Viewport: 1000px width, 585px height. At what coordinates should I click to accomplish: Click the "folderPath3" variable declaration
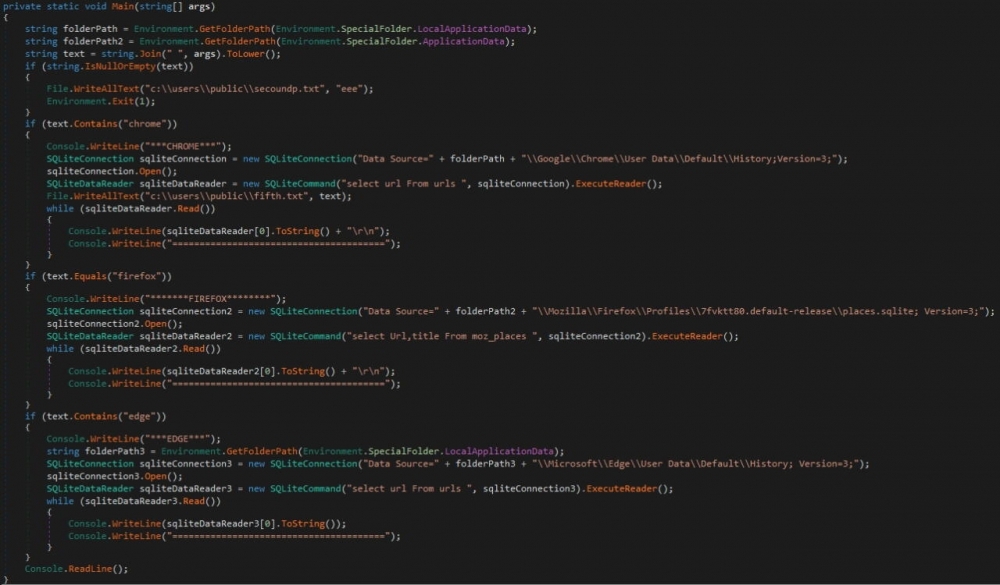(115, 451)
